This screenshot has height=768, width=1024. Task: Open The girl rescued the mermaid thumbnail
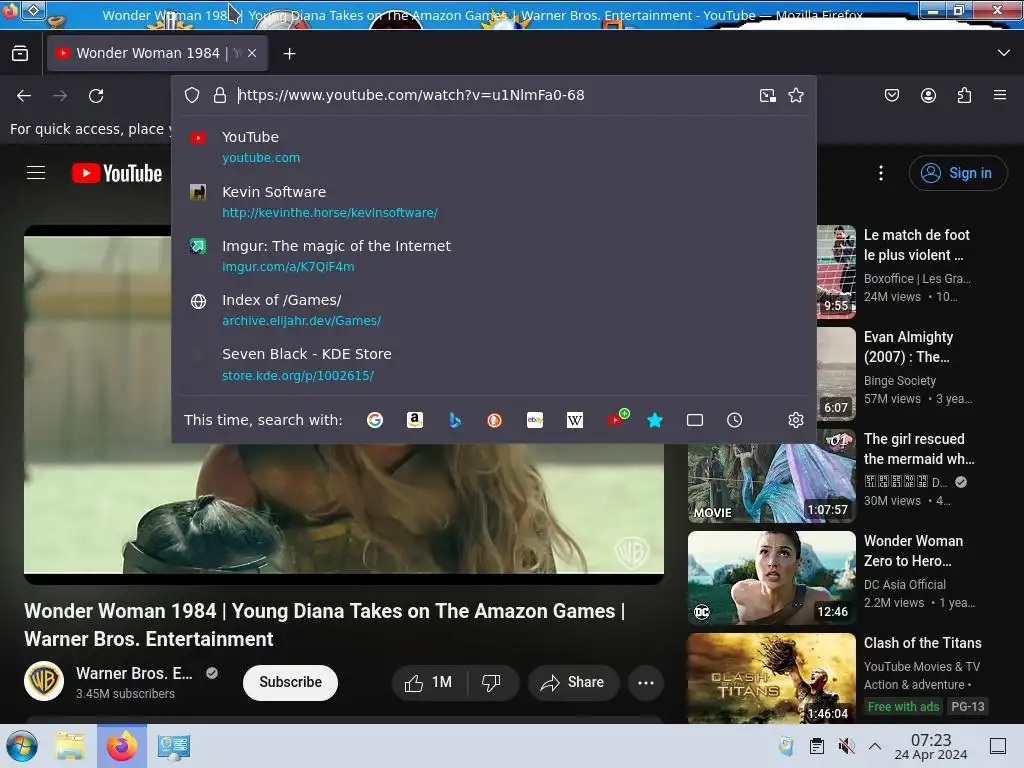point(771,483)
